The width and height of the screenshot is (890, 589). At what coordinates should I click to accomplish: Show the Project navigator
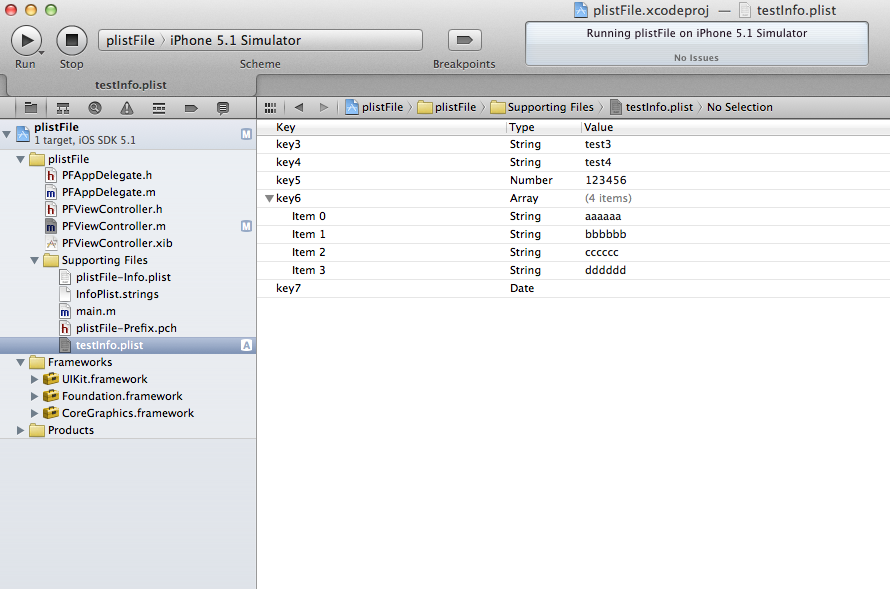point(31,107)
